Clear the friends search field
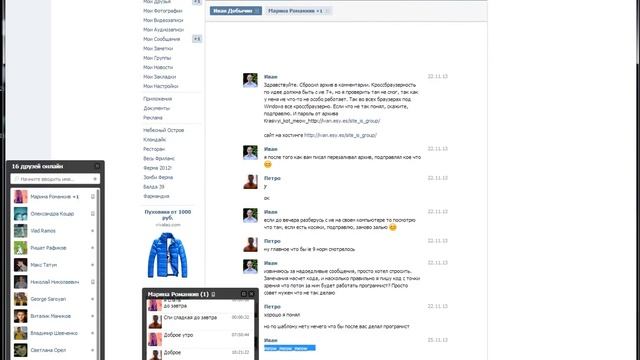640x360 pixels. pos(95,179)
